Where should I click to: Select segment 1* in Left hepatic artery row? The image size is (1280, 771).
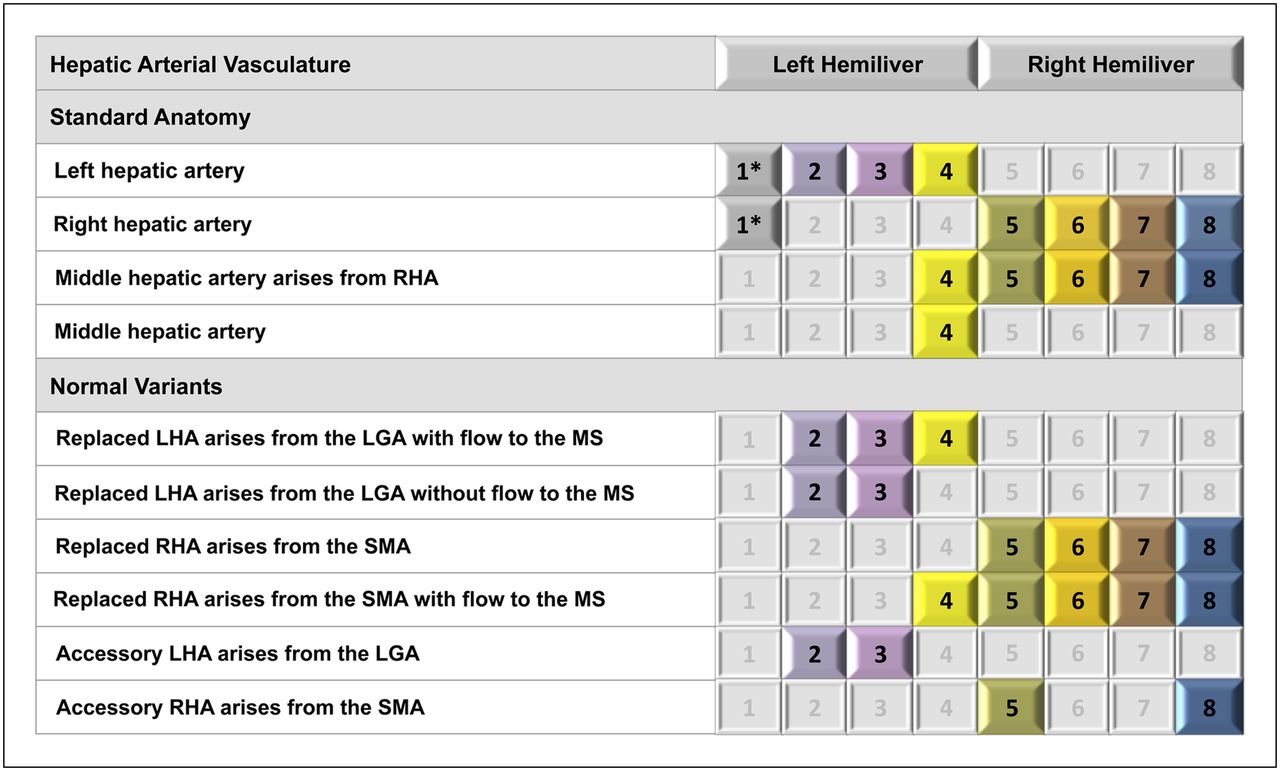pyautogui.click(x=749, y=171)
